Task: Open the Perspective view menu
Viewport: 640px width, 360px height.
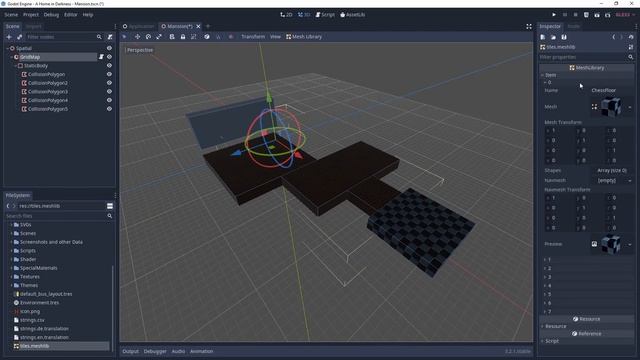Action: click(x=140, y=50)
